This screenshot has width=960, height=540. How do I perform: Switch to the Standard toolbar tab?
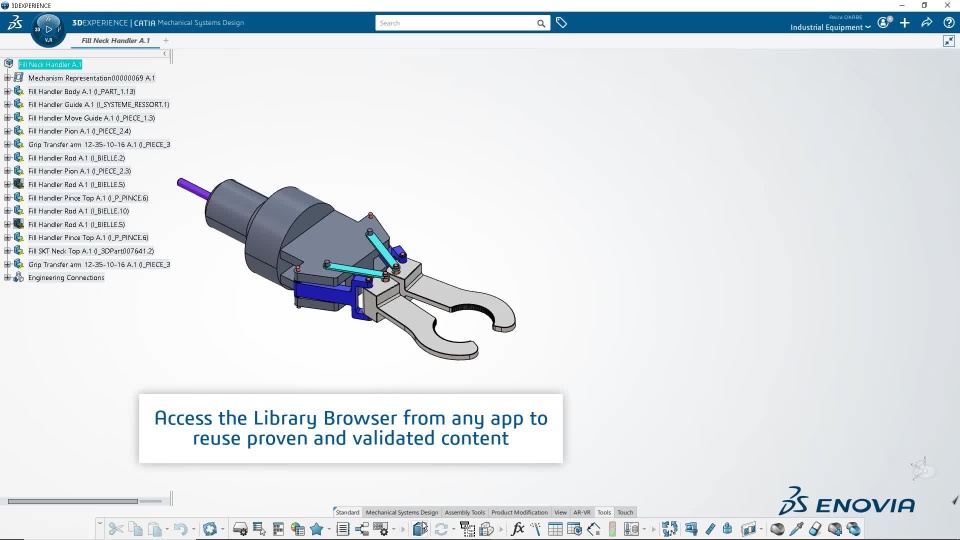(347, 512)
